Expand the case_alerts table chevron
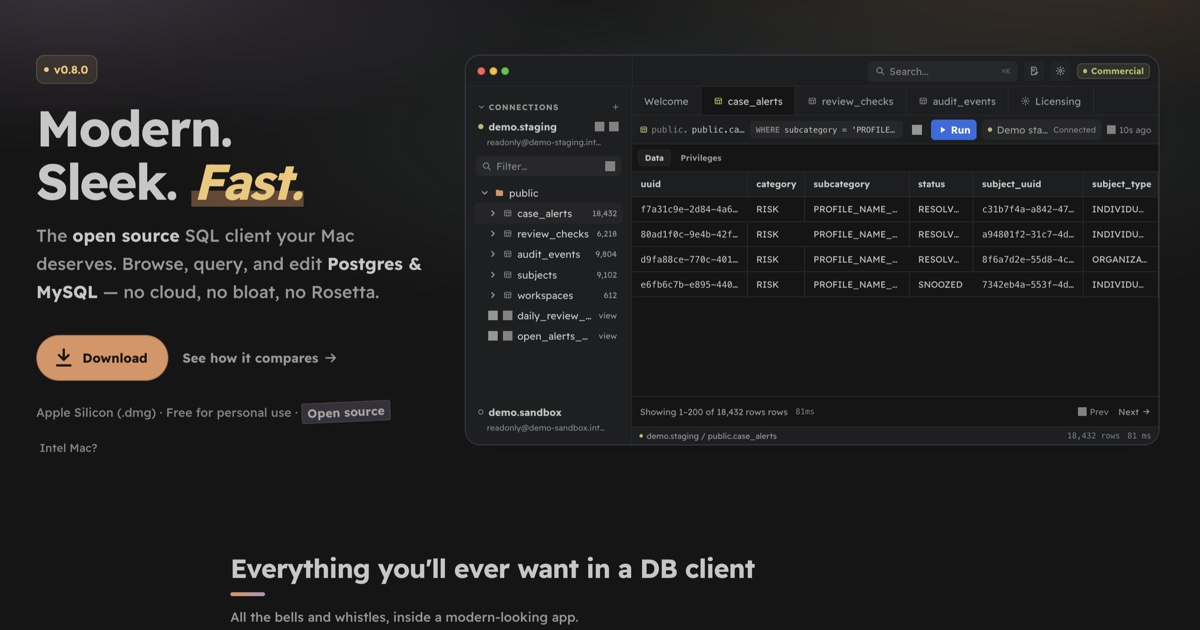The height and width of the screenshot is (630, 1200). point(493,213)
